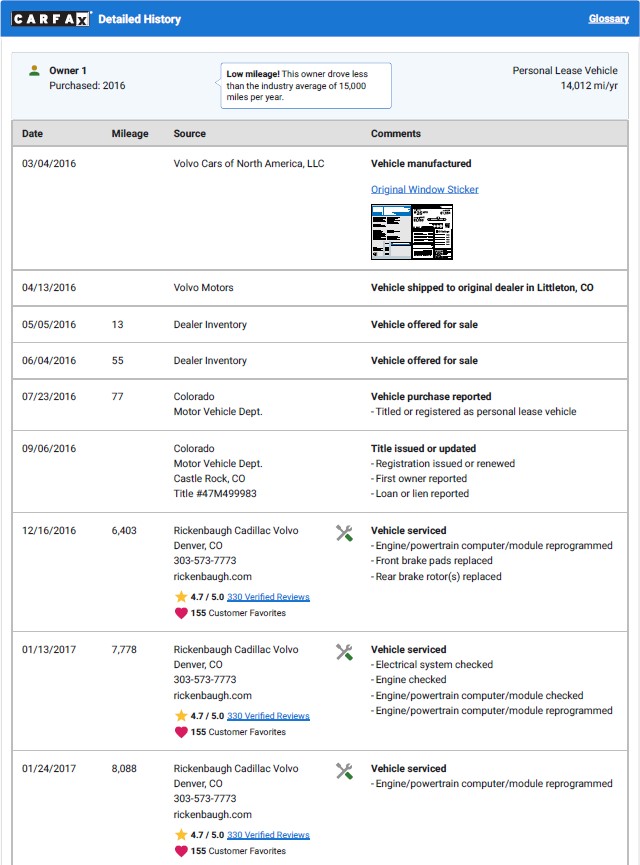The image size is (640, 865).
Task: Click the star rating icon in 01/24/2017 row
Action: tap(181, 835)
